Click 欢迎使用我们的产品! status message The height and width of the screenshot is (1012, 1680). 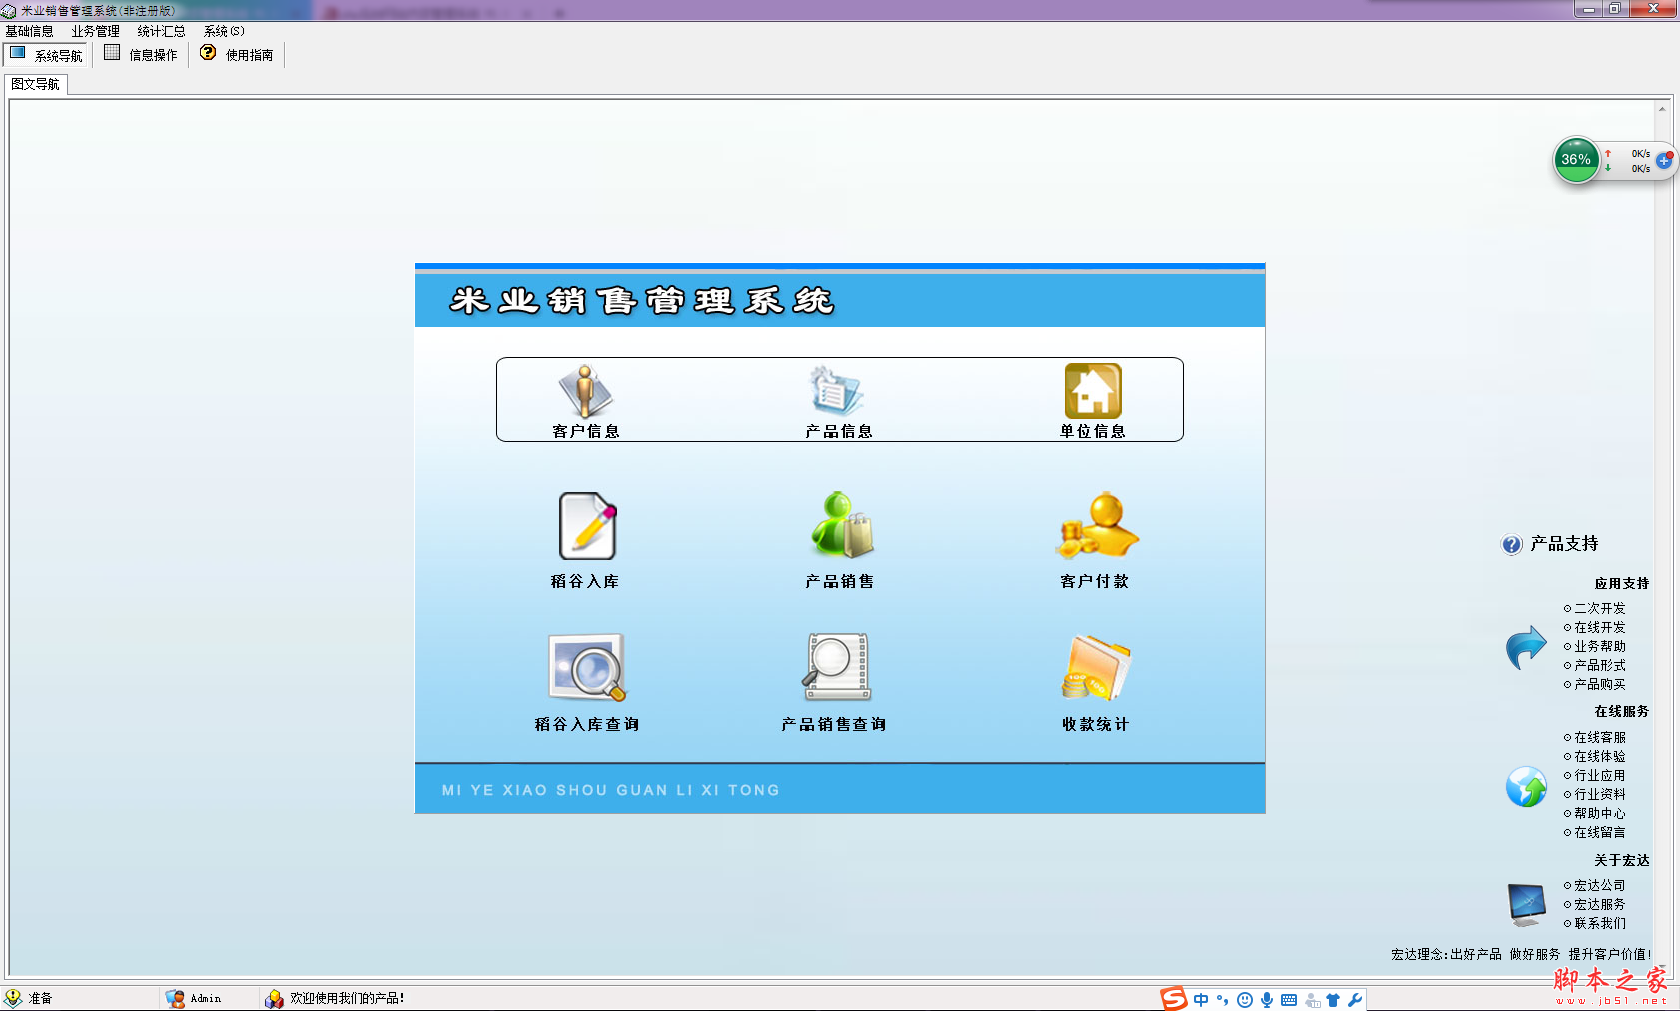click(347, 998)
